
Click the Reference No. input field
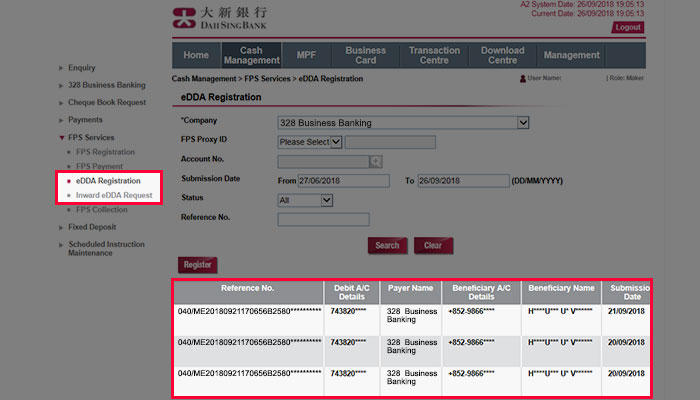pyautogui.click(x=324, y=219)
